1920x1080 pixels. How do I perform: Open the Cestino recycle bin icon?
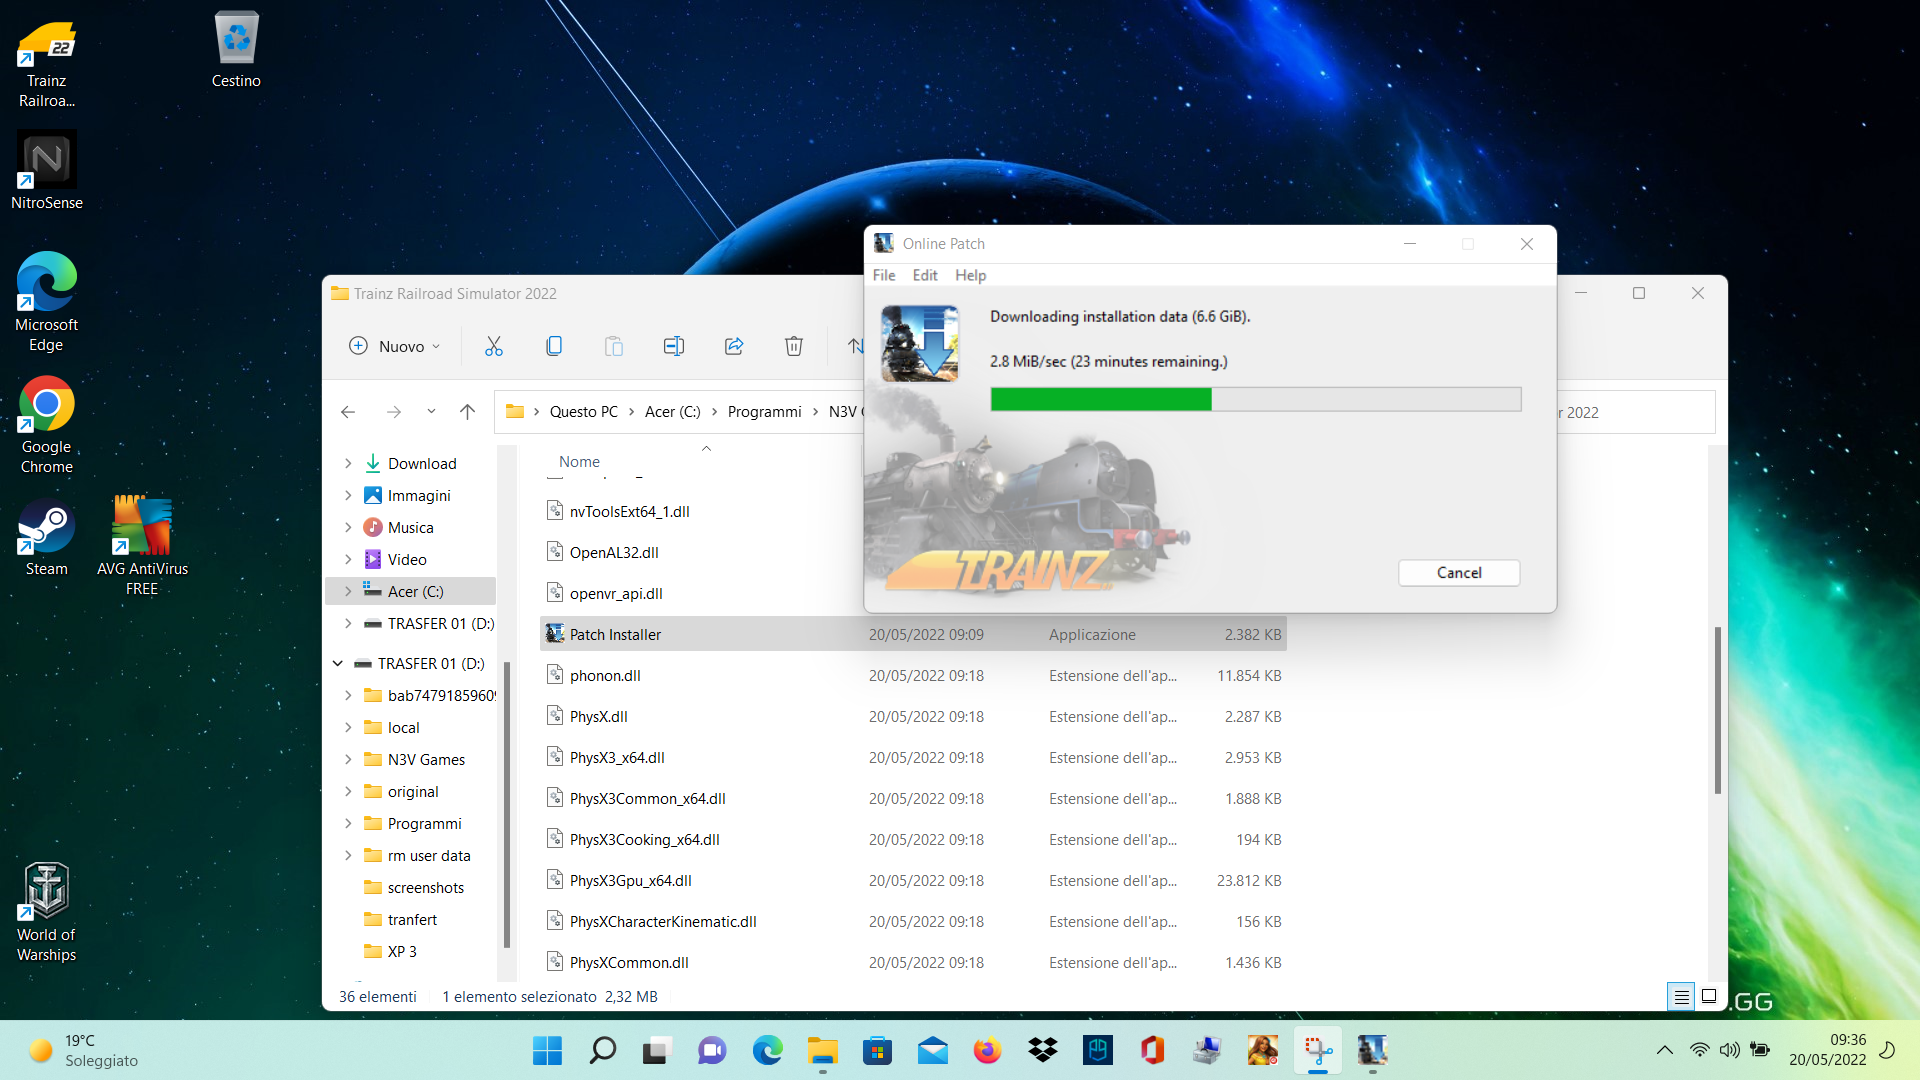point(236,50)
